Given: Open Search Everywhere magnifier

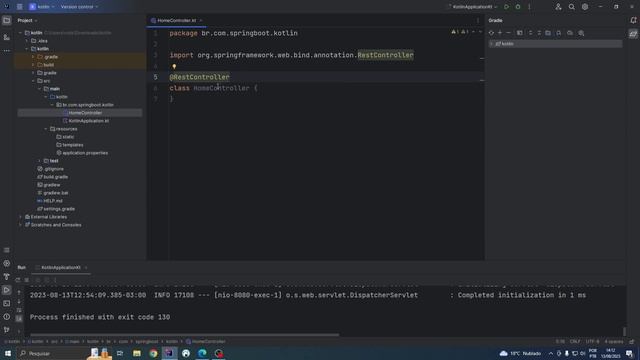Looking at the screenshot, I should 572,7.
